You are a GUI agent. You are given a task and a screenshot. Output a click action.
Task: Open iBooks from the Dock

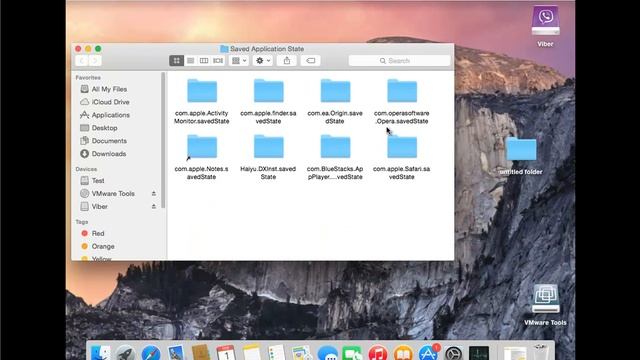(403, 353)
